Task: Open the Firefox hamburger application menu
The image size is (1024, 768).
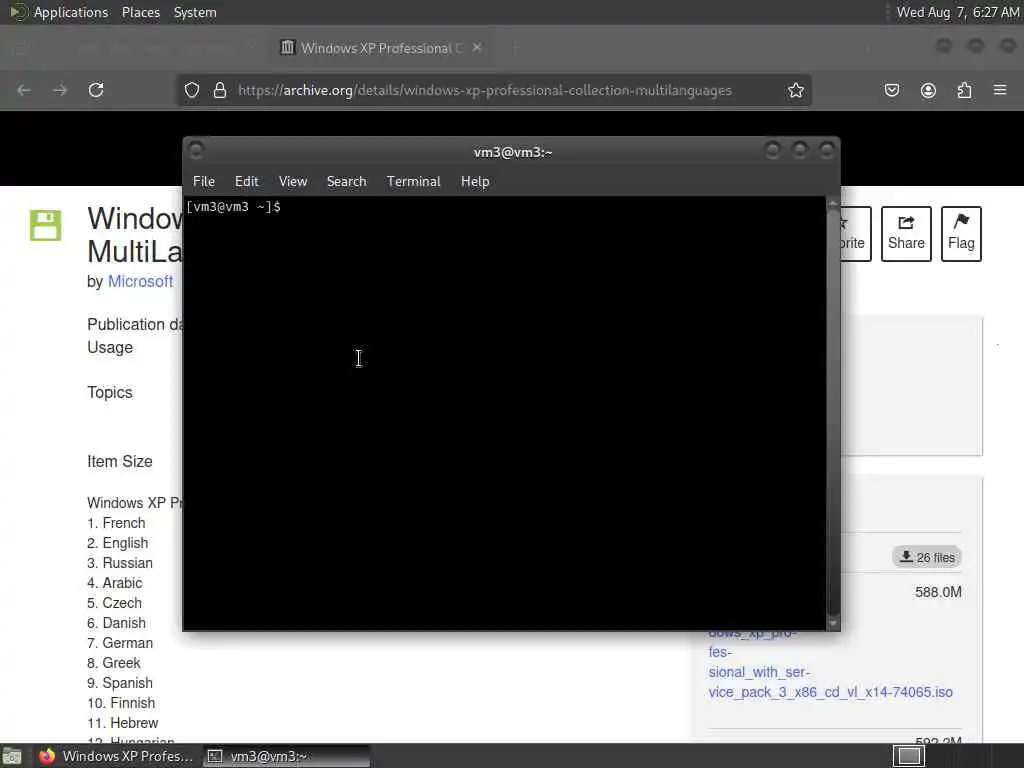Action: pyautogui.click(x=1000, y=90)
